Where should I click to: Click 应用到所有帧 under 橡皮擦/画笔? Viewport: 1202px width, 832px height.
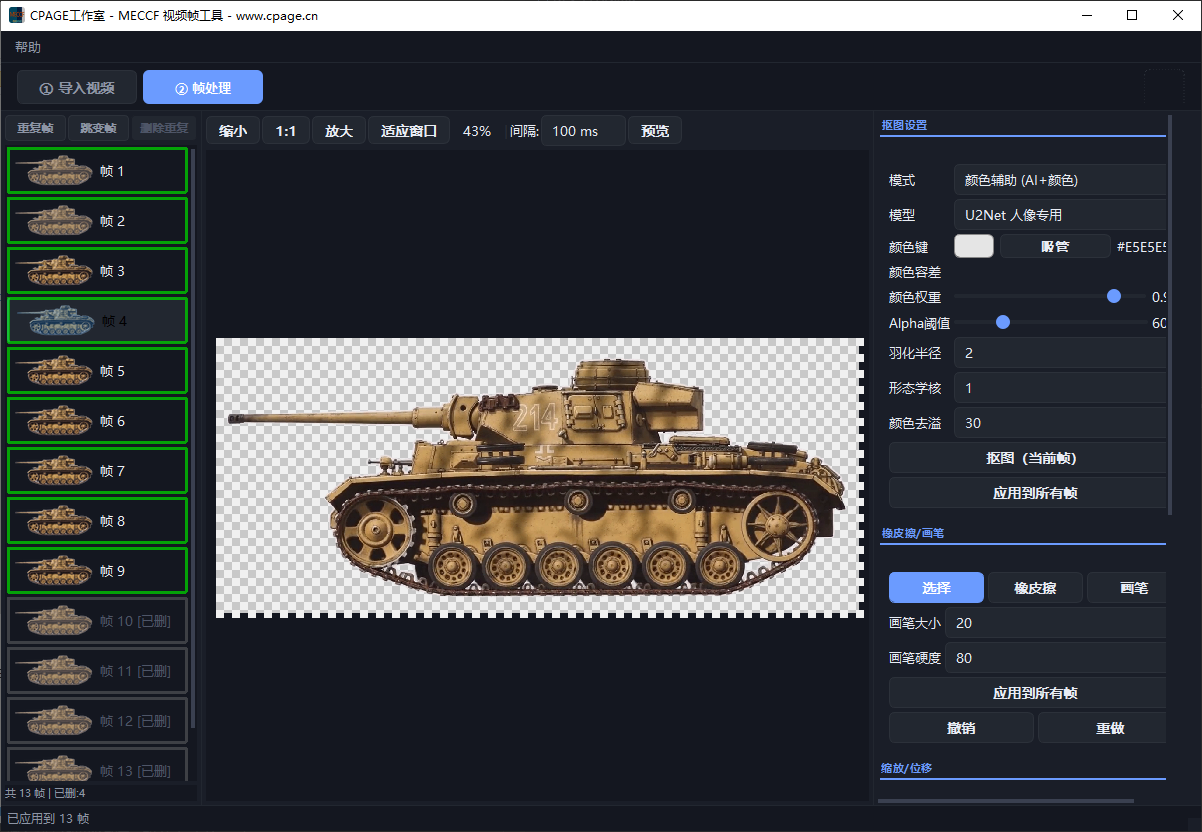(1030, 693)
